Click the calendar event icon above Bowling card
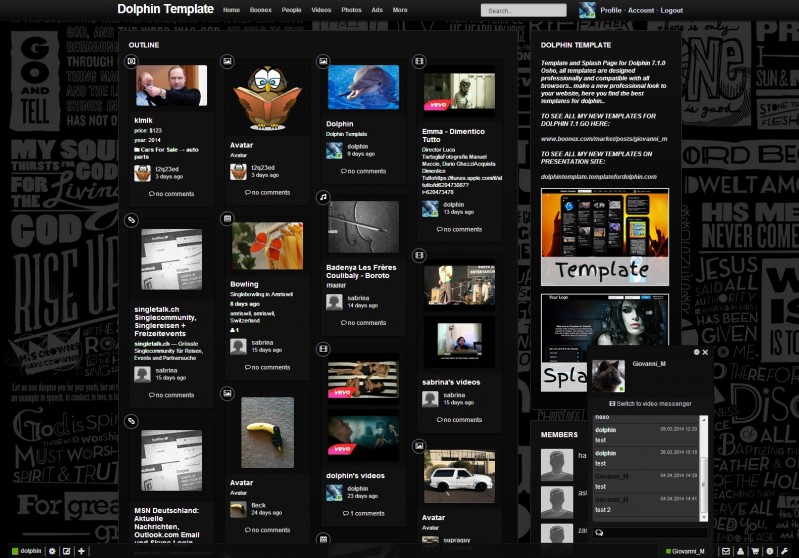Screen dimensions: 799x558 [227, 219]
